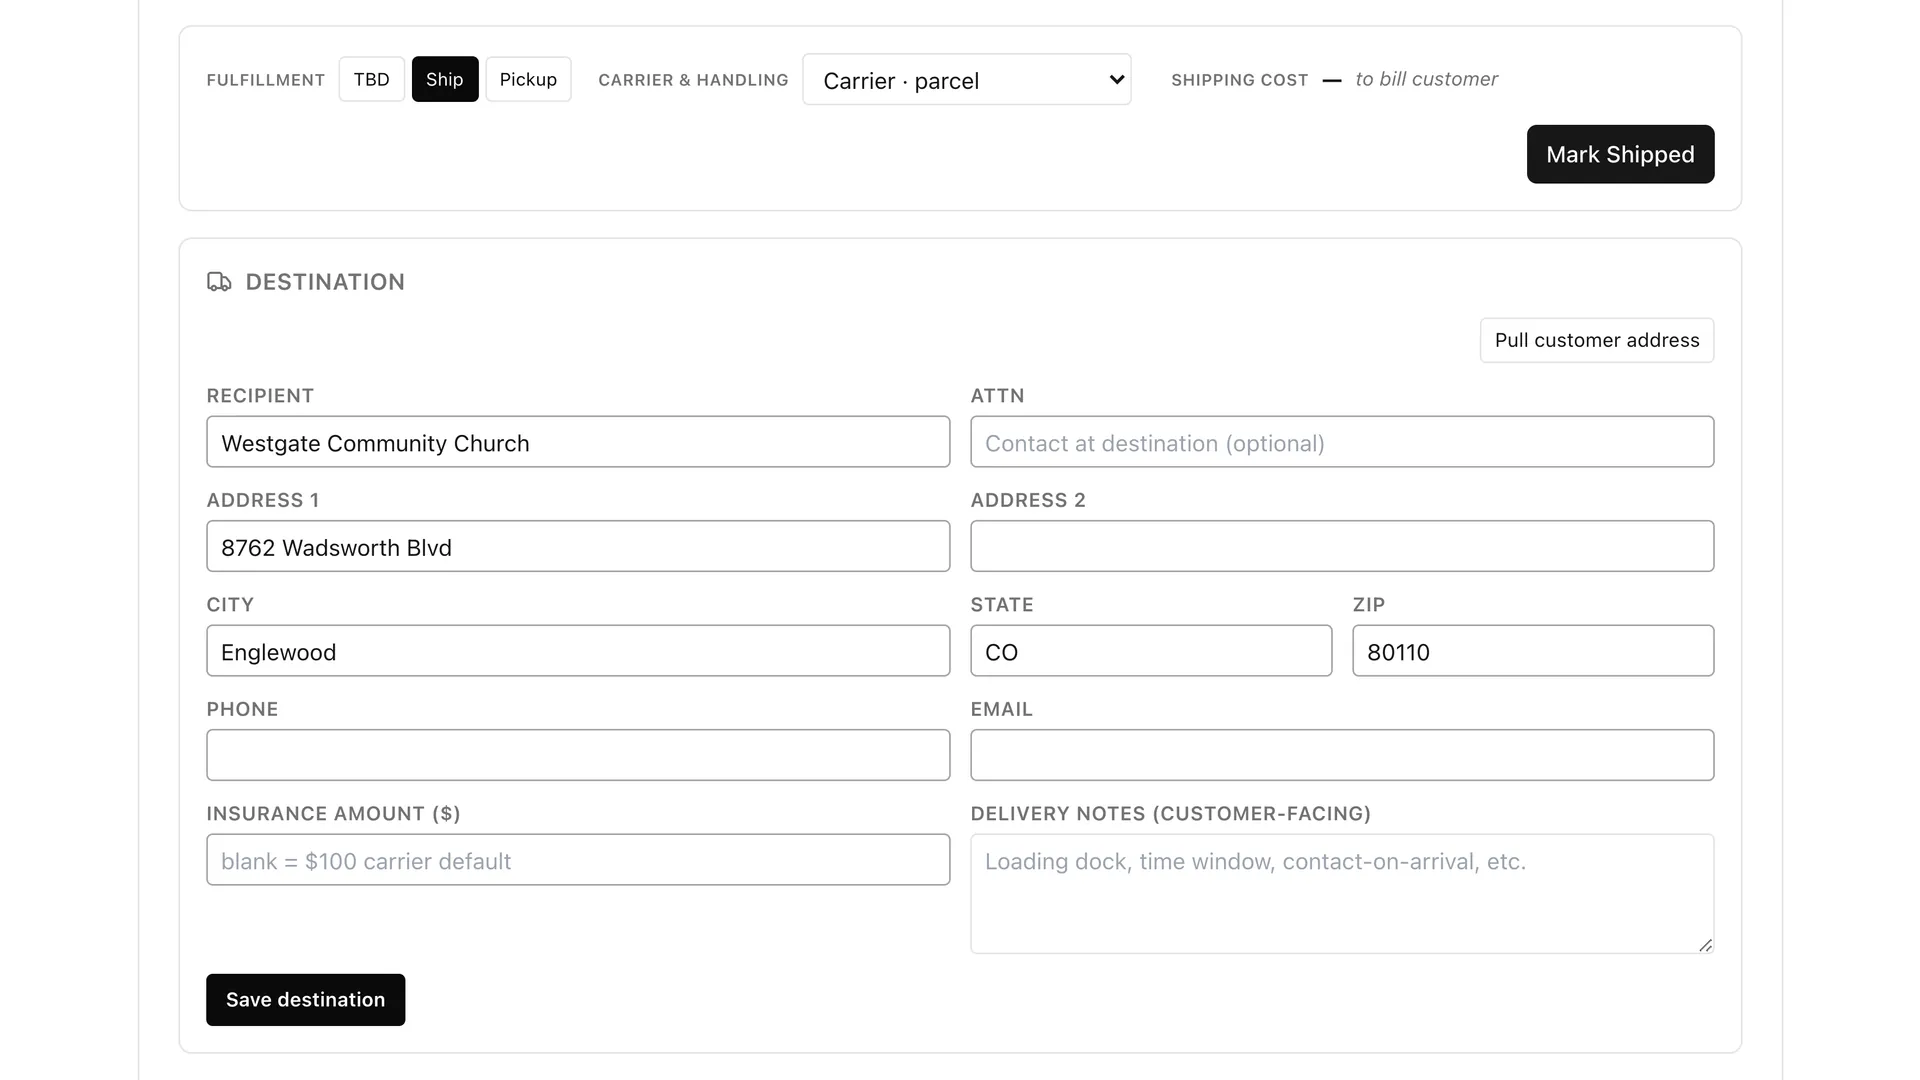The image size is (1920, 1080).
Task: Click the empty Phone field
Action: [578, 755]
